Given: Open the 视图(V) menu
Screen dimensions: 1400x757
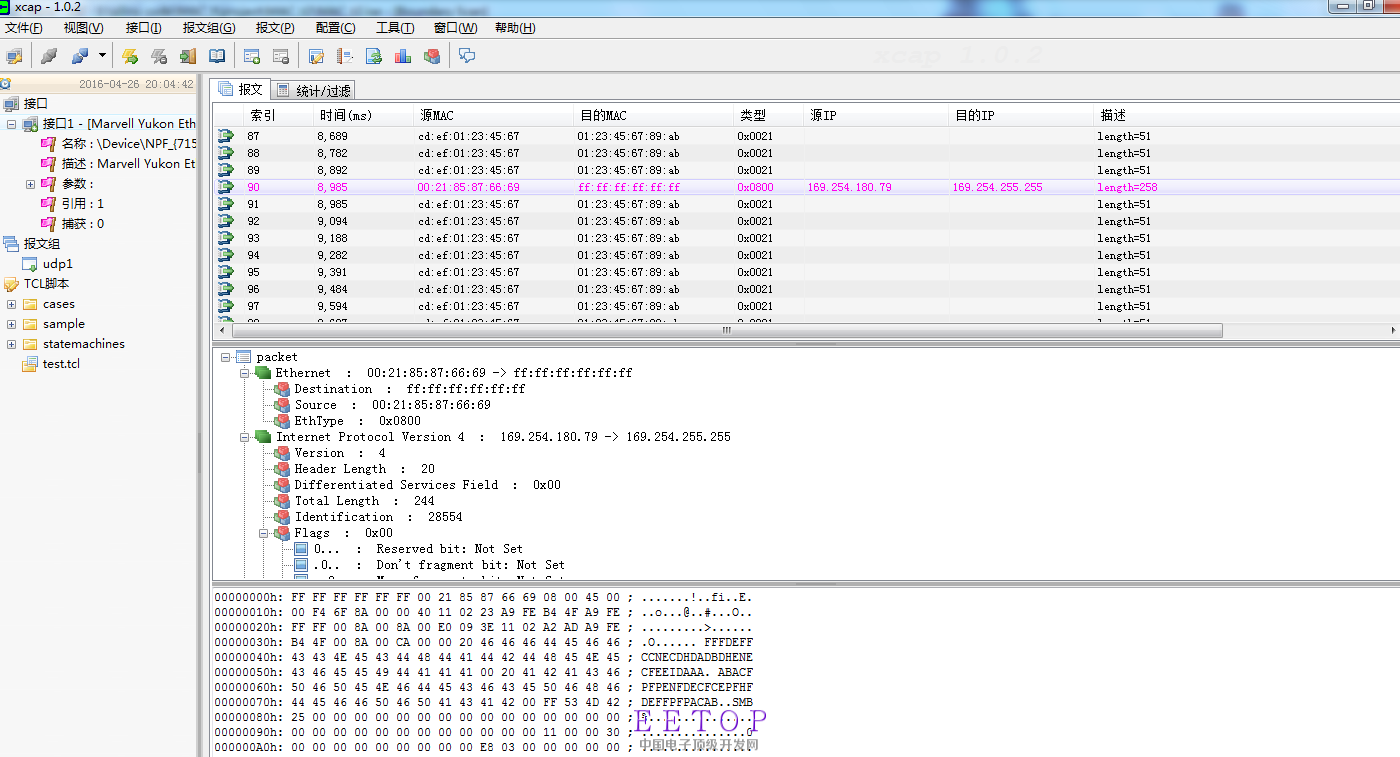Looking at the screenshot, I should point(83,28).
